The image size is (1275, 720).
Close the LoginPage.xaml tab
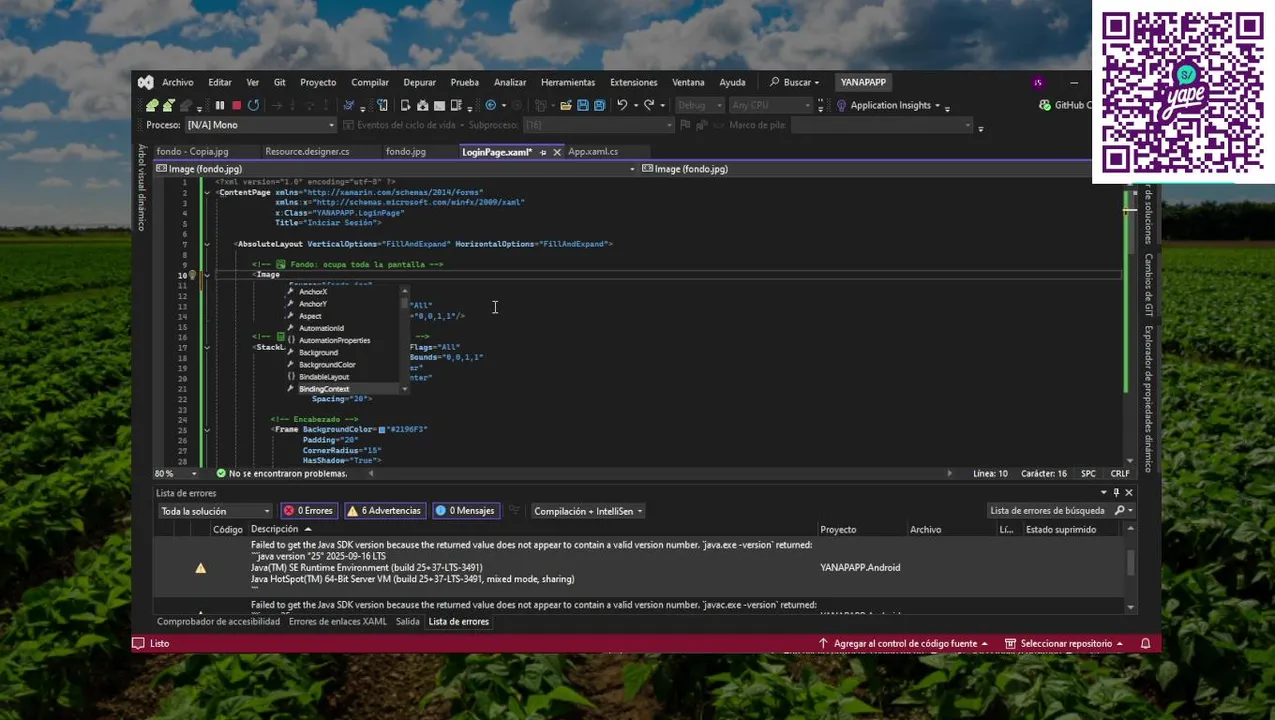(557, 152)
